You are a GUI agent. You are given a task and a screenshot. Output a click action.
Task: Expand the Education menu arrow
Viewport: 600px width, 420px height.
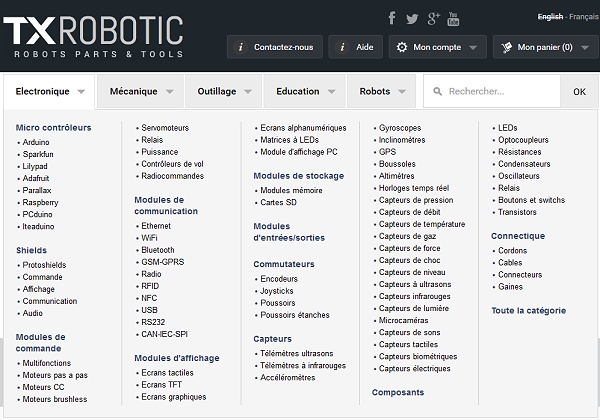coord(331,92)
